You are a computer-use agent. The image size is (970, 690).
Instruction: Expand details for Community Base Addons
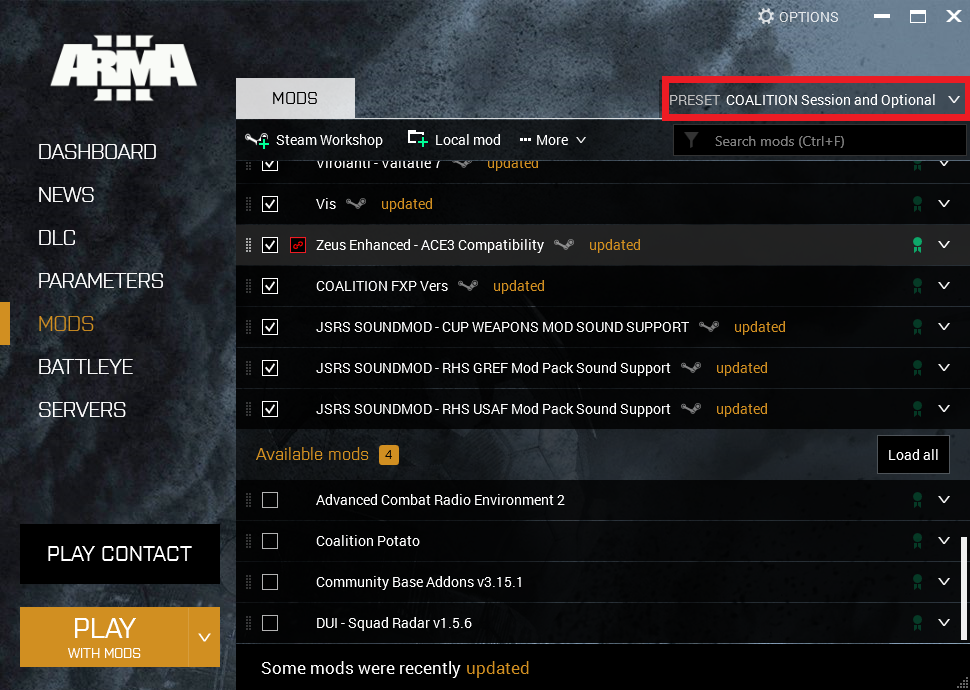click(944, 582)
